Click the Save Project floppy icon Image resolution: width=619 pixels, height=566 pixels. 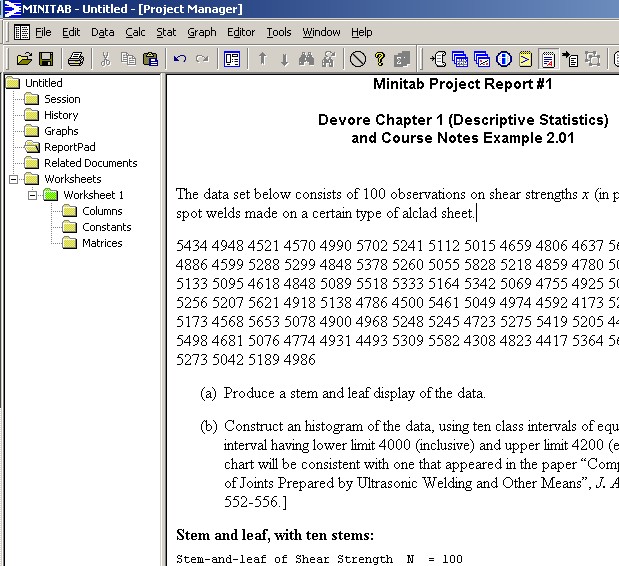tap(46, 60)
